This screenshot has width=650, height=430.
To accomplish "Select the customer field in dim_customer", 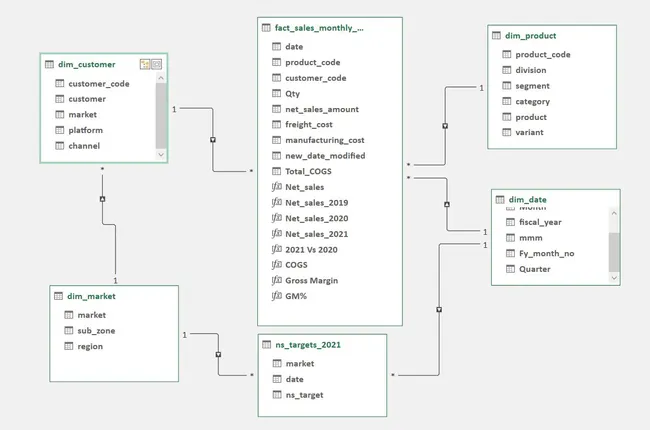I will coord(87,99).
